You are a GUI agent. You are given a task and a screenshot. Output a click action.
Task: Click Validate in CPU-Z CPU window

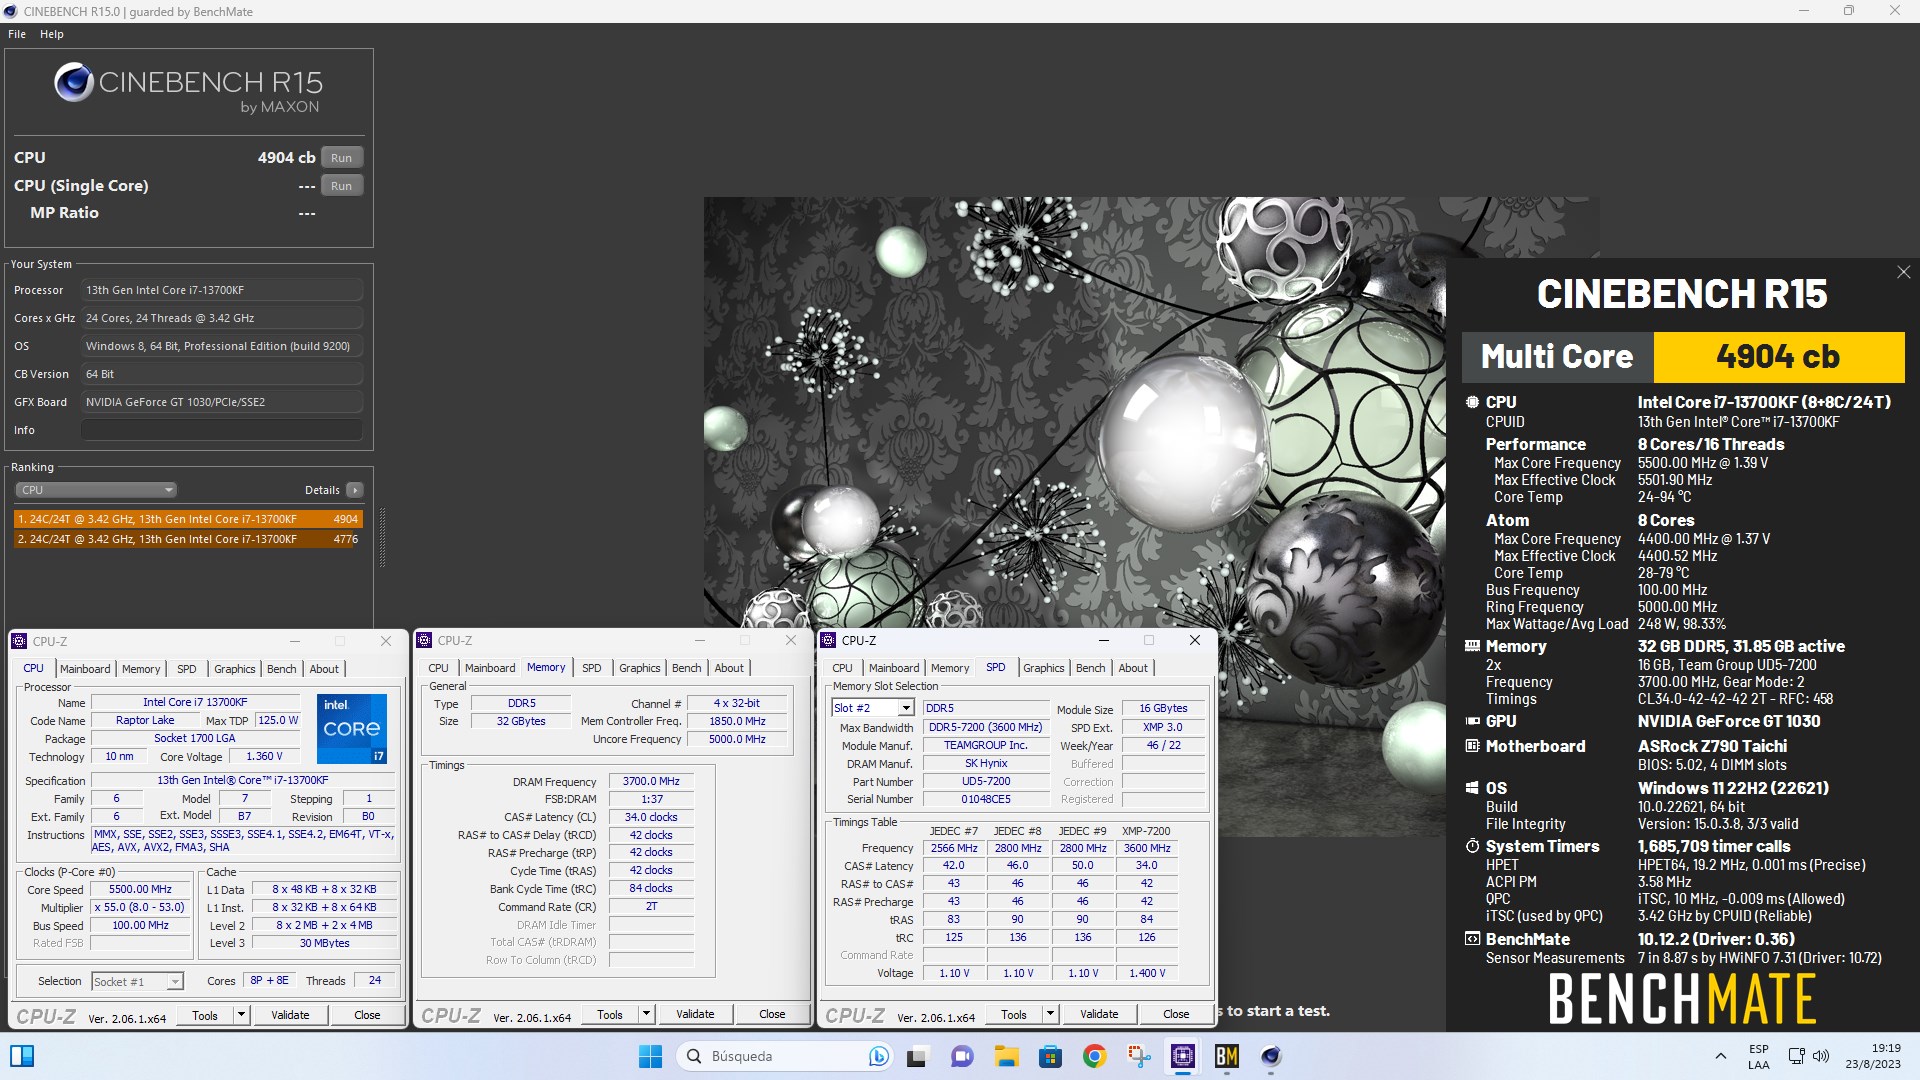click(x=290, y=1015)
